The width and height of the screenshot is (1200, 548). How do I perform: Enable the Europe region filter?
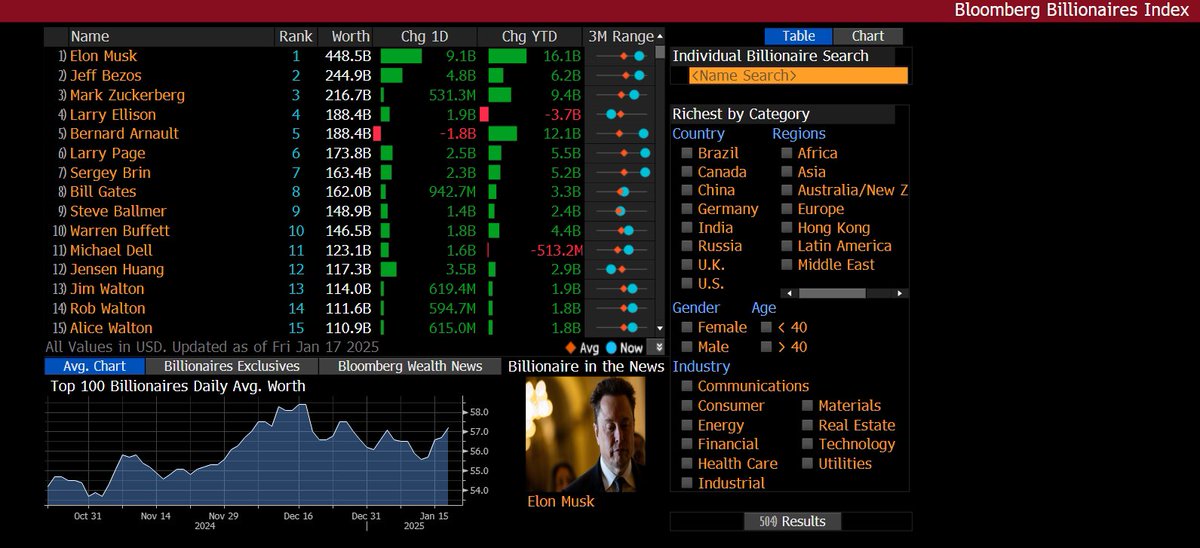[x=787, y=209]
